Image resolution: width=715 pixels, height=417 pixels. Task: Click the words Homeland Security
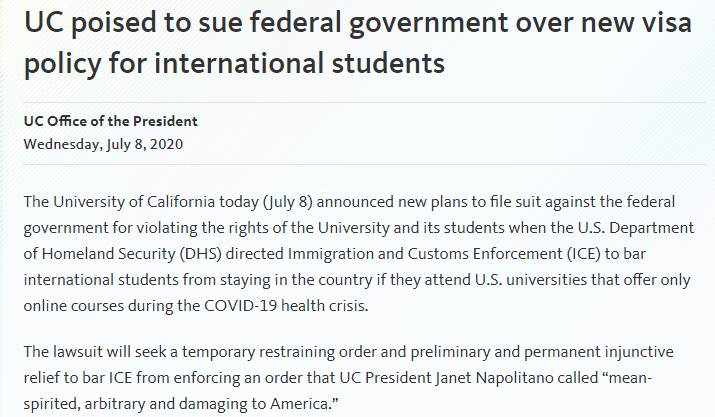point(109,254)
